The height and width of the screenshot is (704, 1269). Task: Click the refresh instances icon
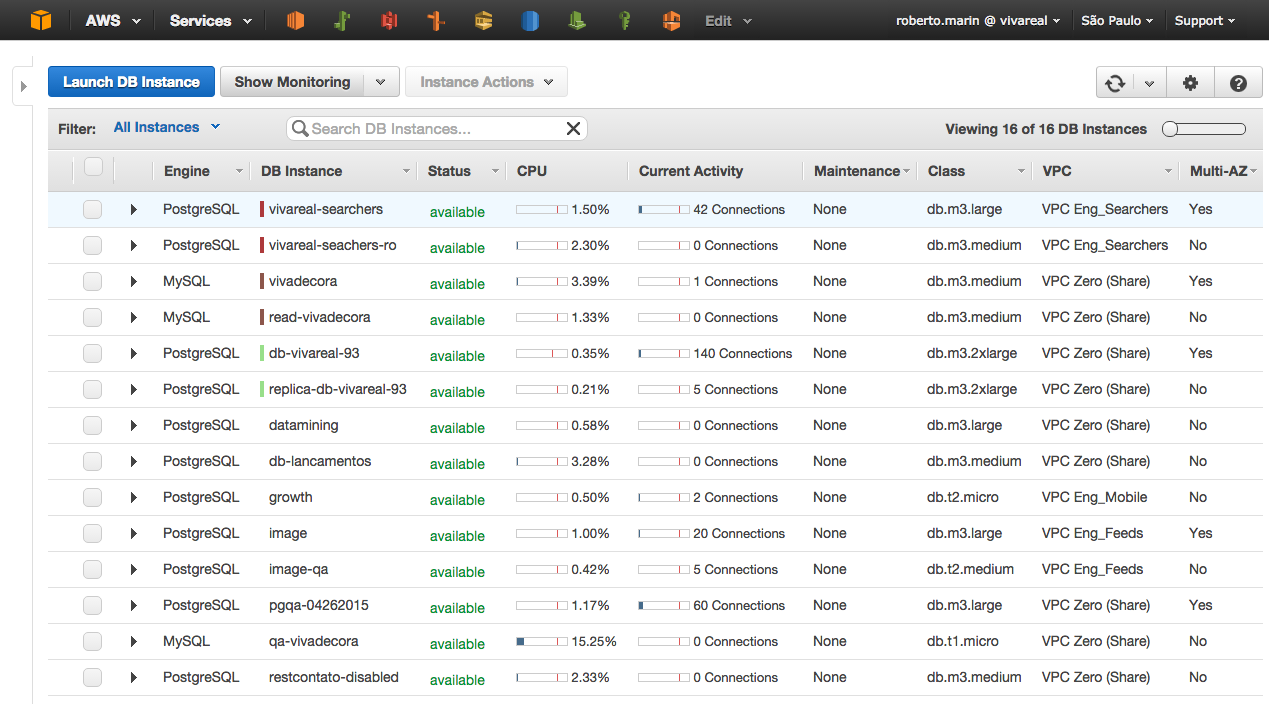point(1116,83)
